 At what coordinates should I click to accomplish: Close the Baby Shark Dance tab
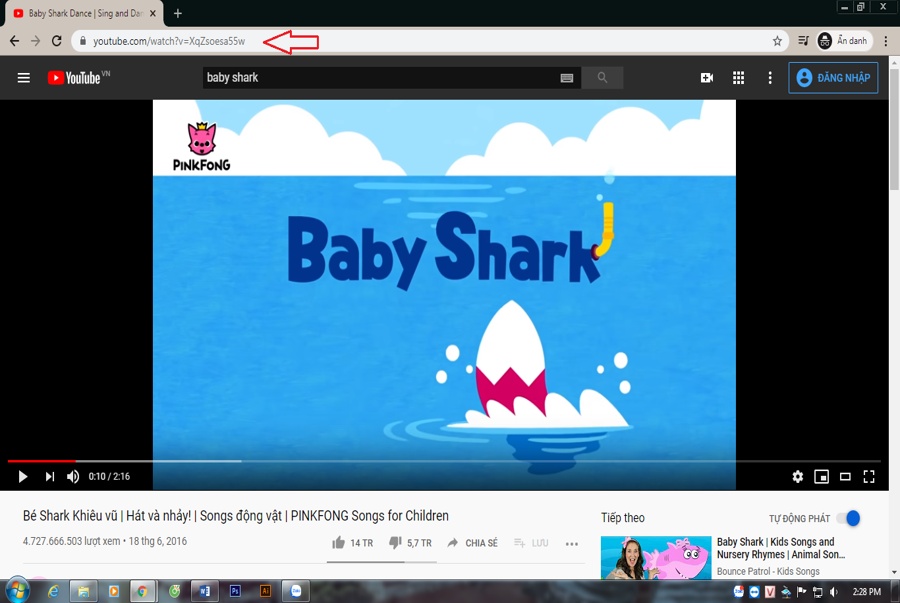click(153, 13)
